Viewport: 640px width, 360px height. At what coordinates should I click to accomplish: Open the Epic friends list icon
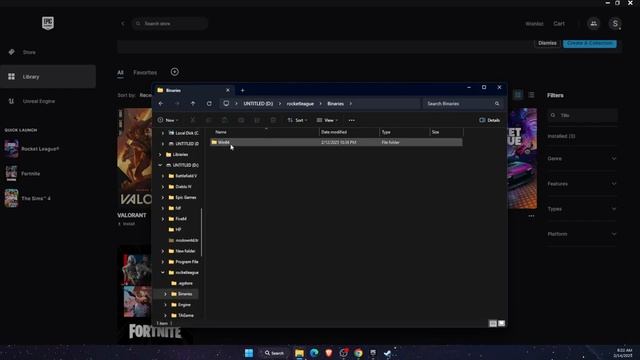(593, 24)
